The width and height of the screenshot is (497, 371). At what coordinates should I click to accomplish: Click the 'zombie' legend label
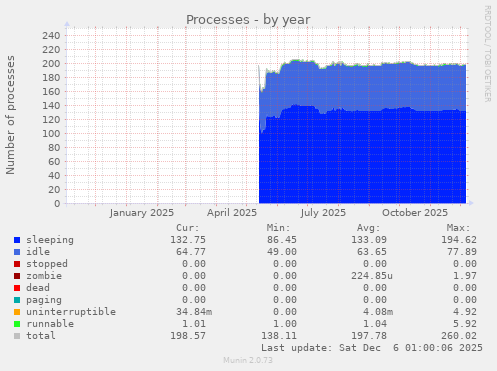click(44, 276)
